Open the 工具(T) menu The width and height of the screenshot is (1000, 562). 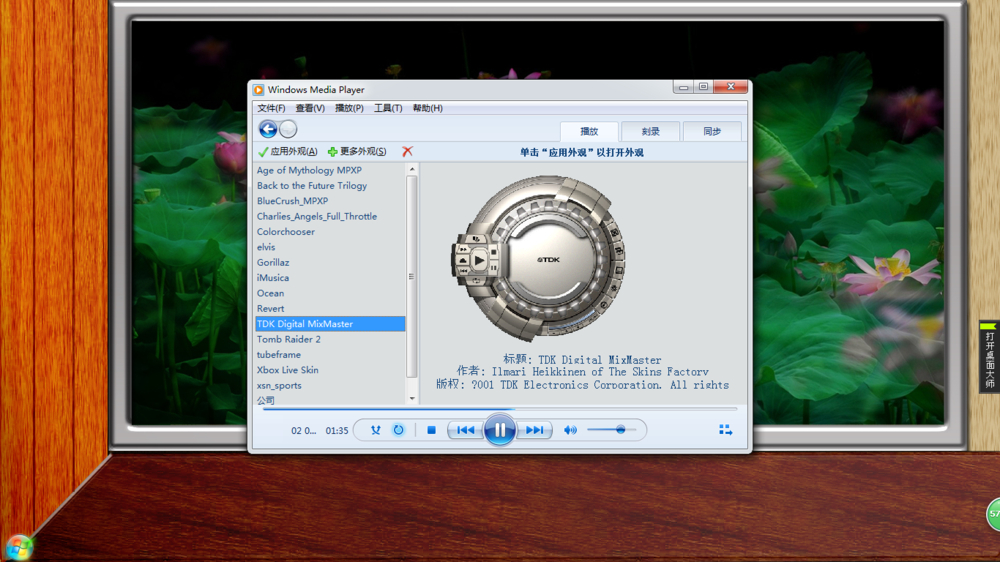coord(388,108)
